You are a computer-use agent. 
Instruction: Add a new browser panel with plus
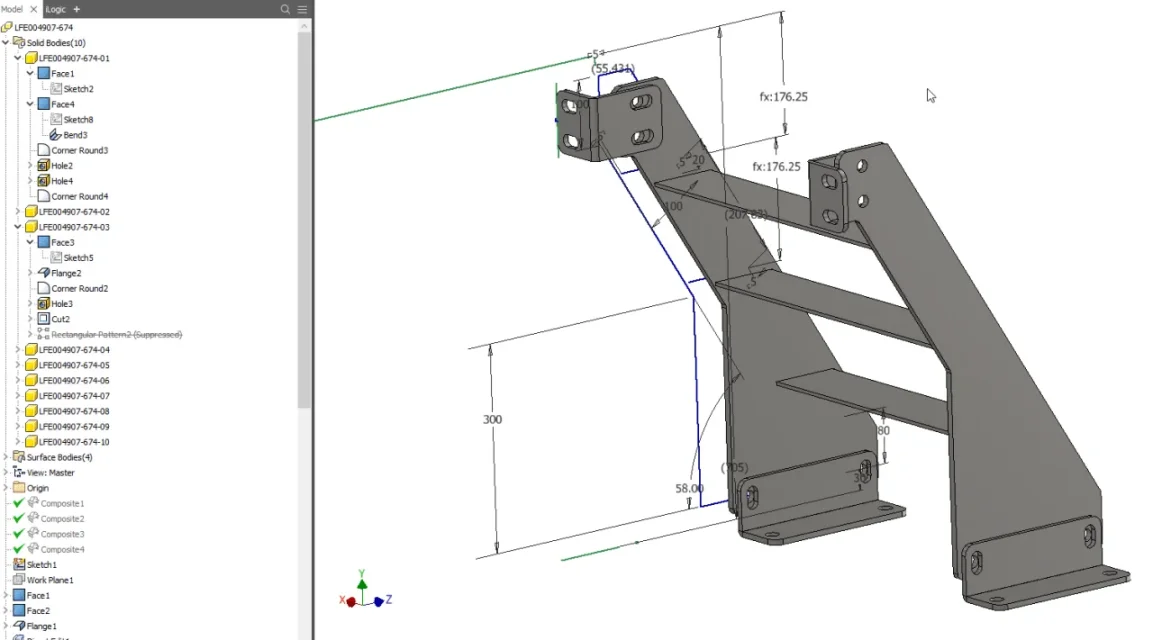point(76,9)
